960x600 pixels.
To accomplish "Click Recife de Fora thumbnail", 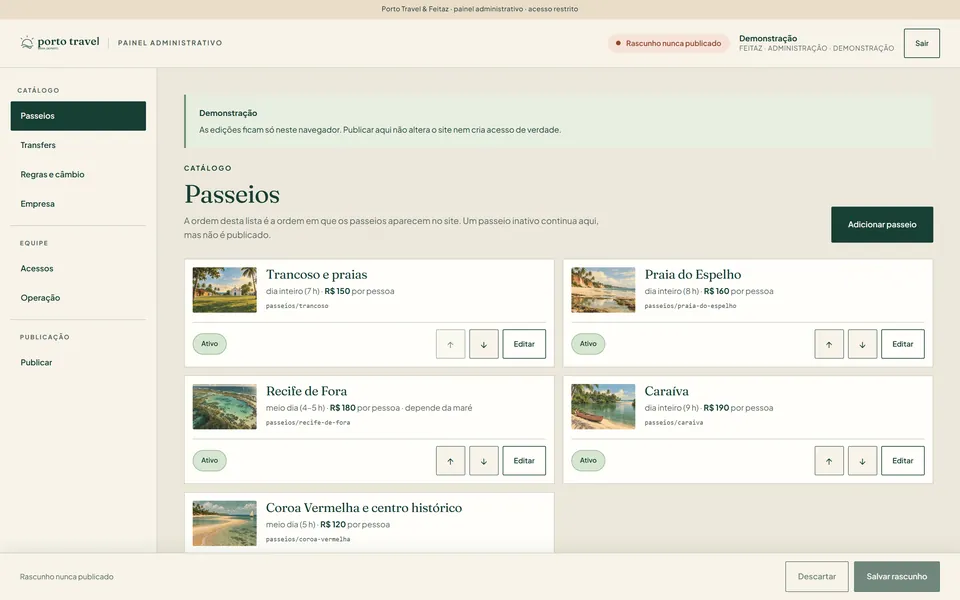I will [225, 407].
